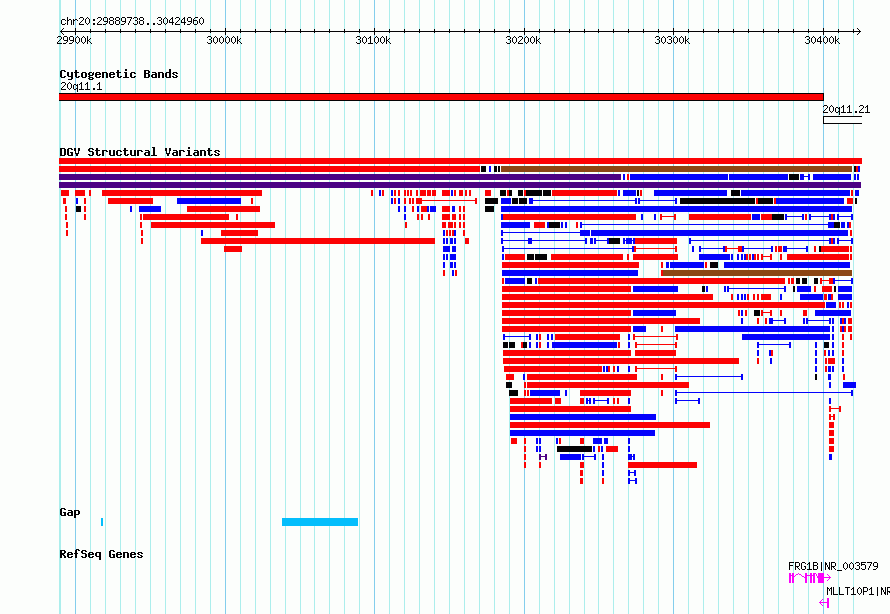
Task: Click the 30300k ruler label
Action: click(x=673, y=40)
